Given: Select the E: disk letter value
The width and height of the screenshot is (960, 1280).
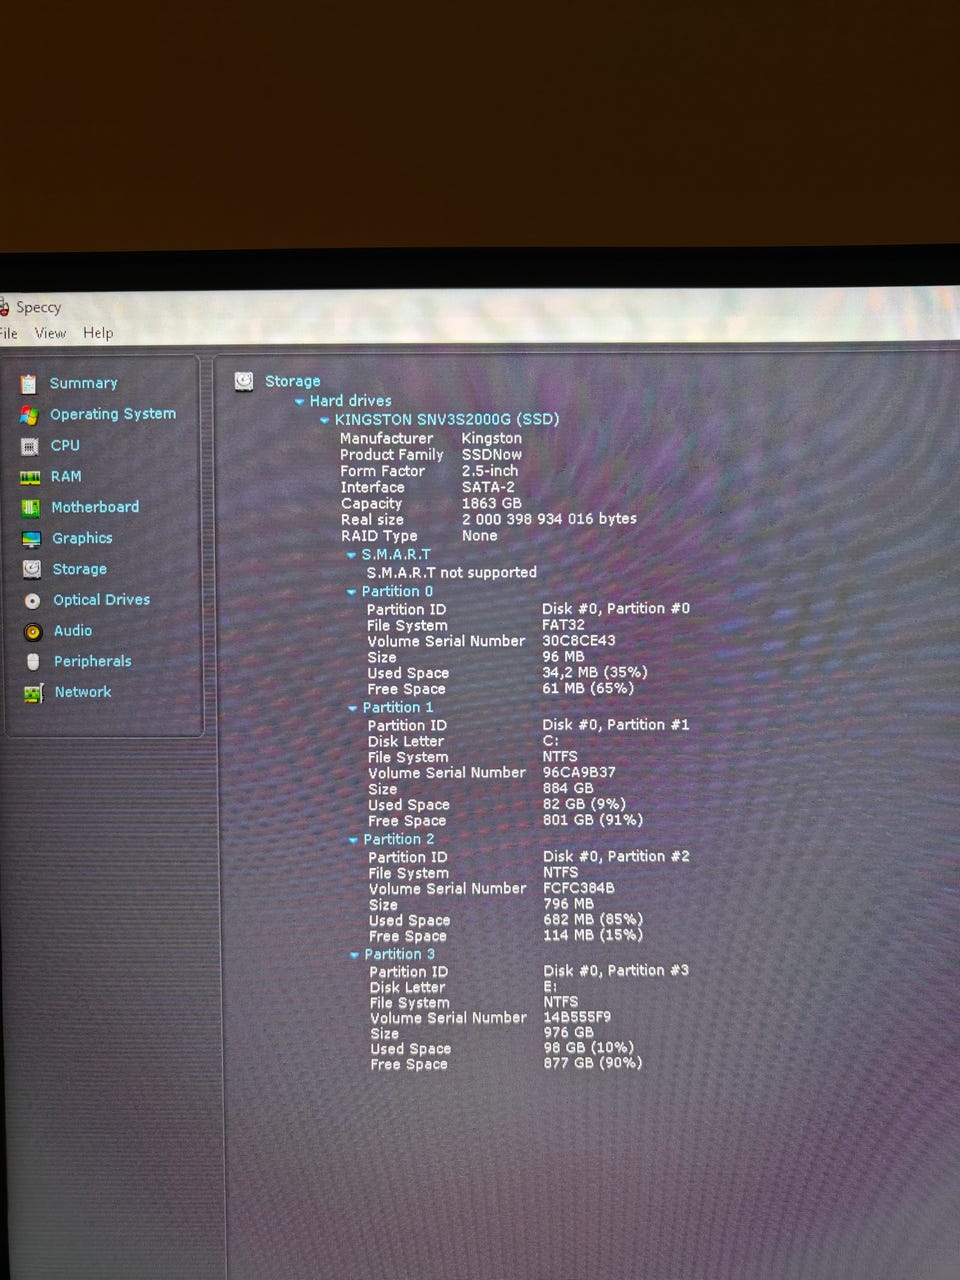Looking at the screenshot, I should [550, 986].
